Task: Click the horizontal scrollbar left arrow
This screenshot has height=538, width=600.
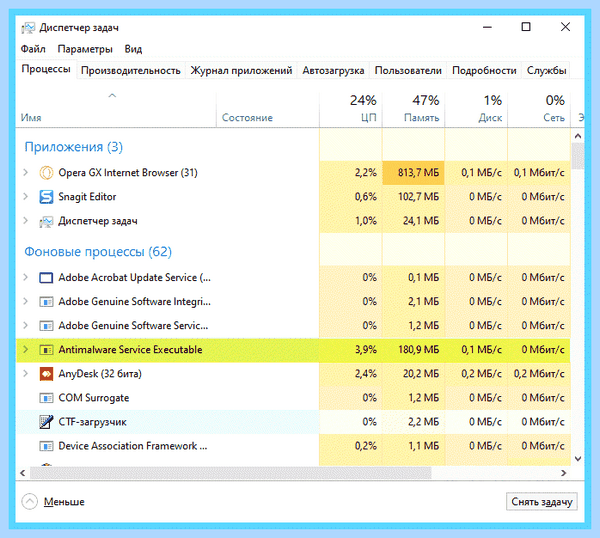Action: click(x=23, y=473)
